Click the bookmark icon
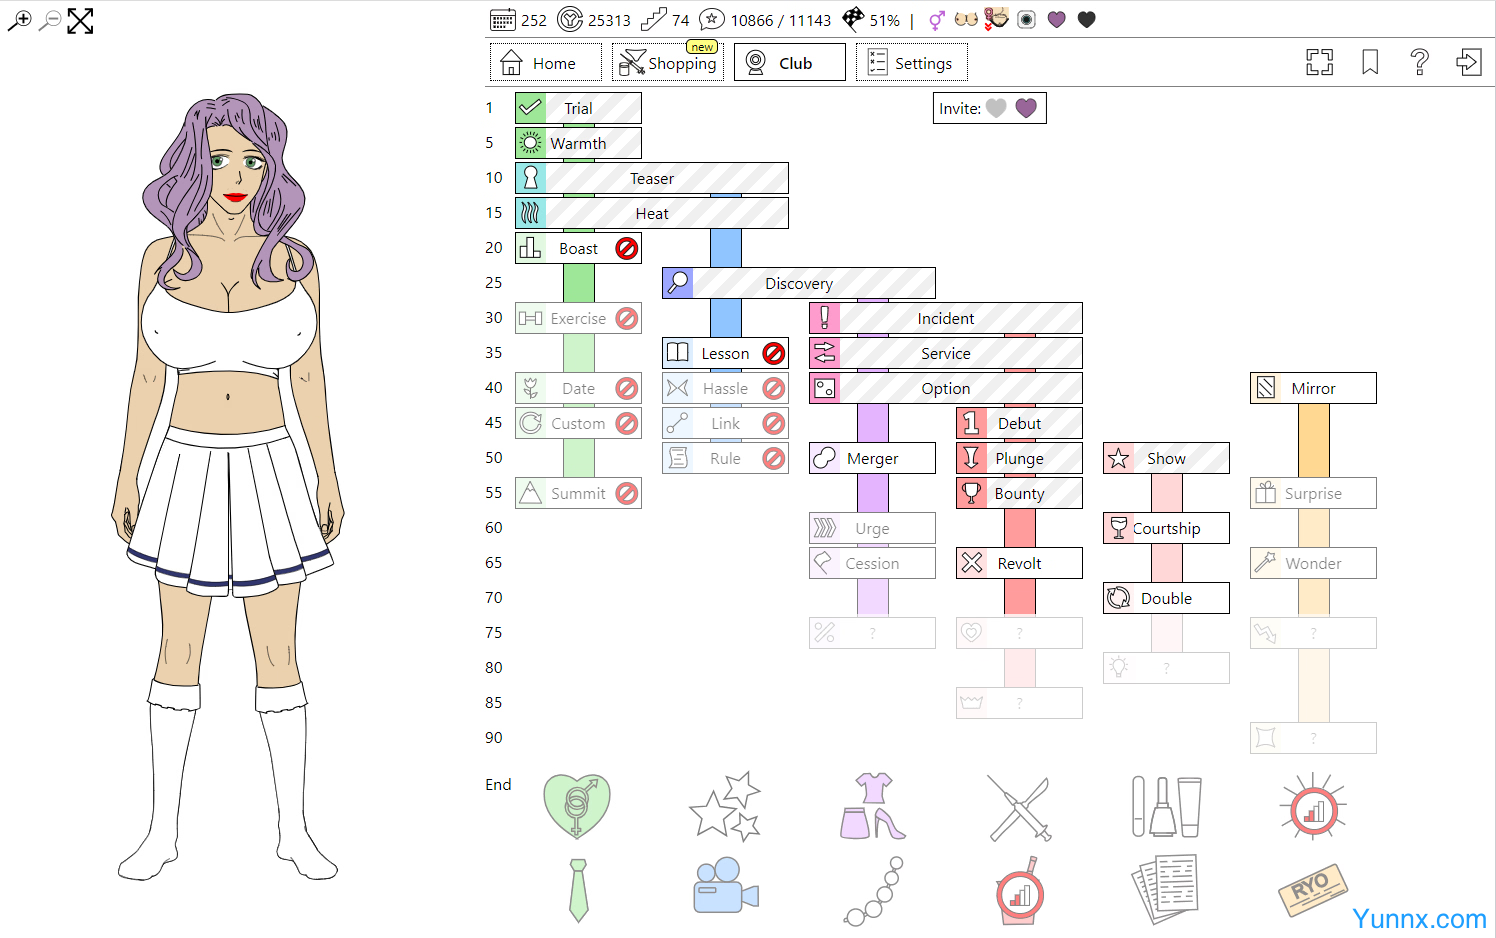 [x=1370, y=62]
